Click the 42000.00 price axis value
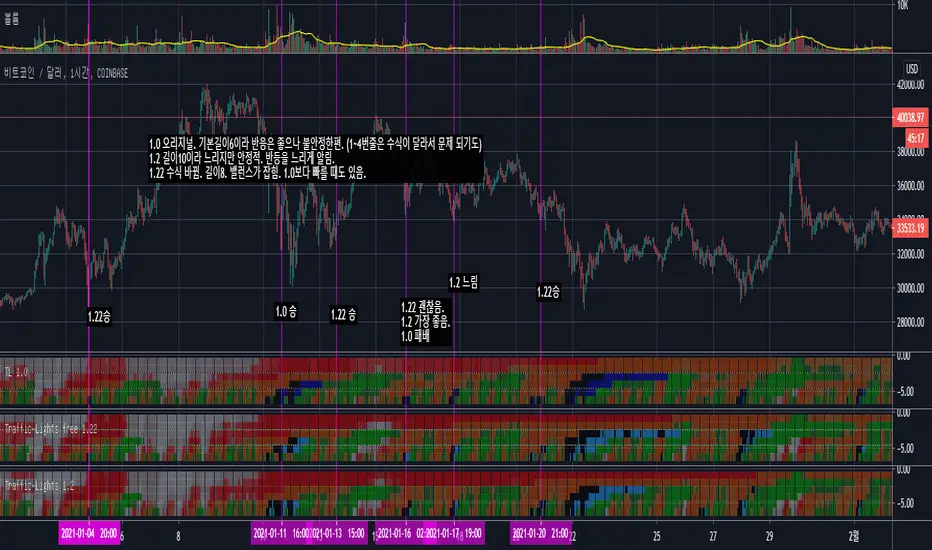The image size is (932, 550). coord(910,85)
